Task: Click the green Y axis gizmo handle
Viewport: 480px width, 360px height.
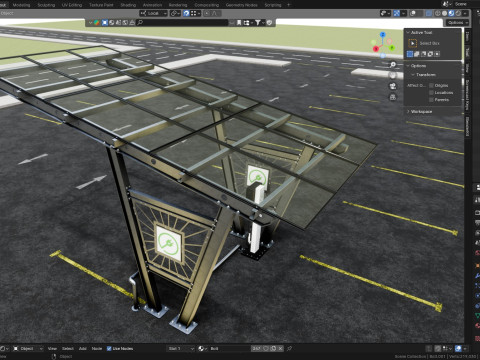Action: click(x=392, y=48)
